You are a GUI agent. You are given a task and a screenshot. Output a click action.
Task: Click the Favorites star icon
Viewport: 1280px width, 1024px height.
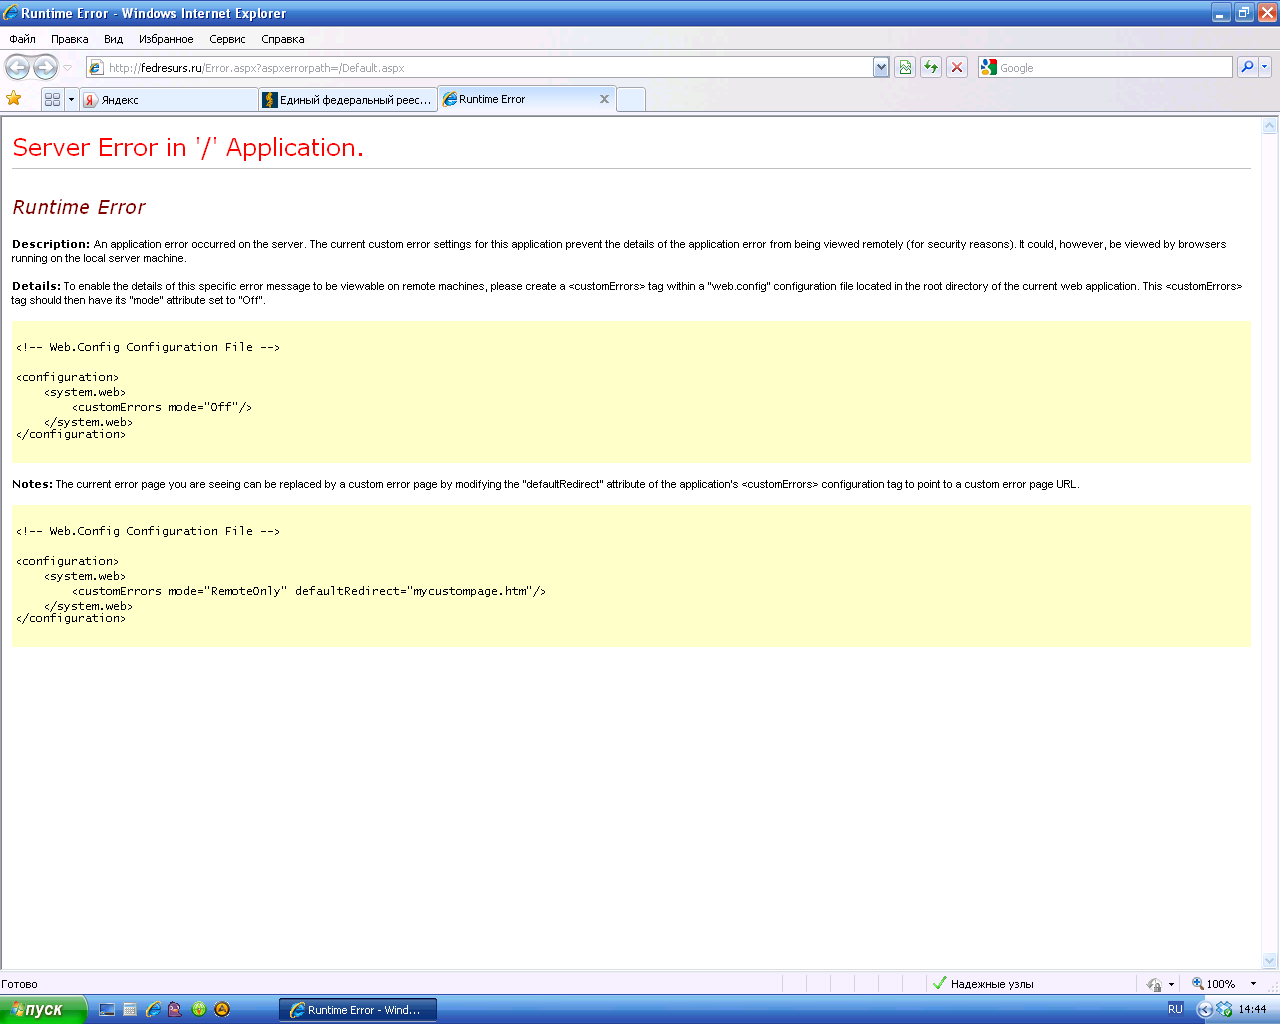(14, 99)
